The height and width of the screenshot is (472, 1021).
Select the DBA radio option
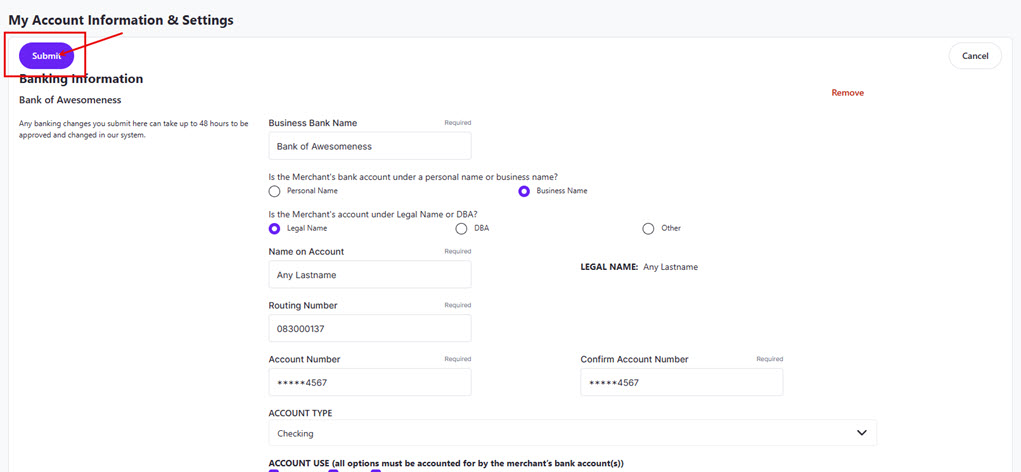tap(461, 228)
